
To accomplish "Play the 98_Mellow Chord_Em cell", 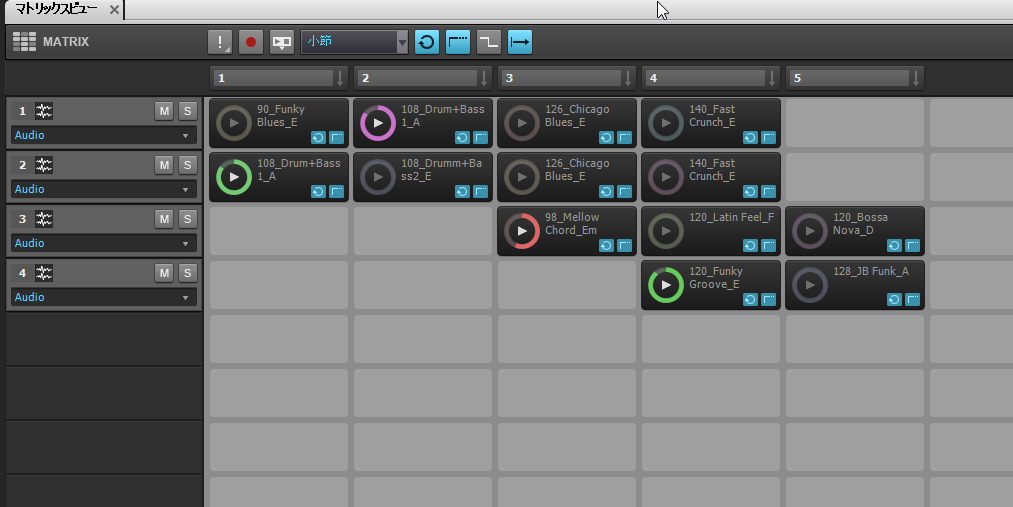I will [x=522, y=231].
